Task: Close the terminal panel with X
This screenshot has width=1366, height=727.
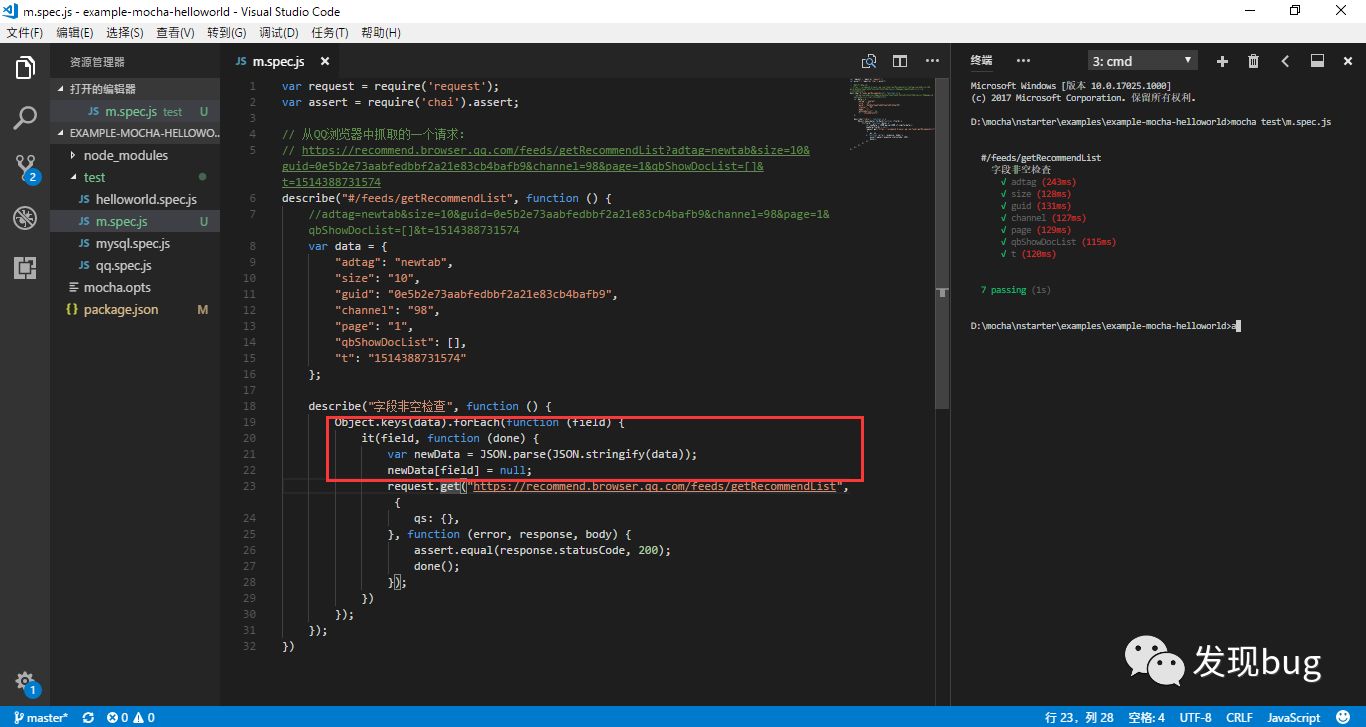Action: [x=1348, y=61]
